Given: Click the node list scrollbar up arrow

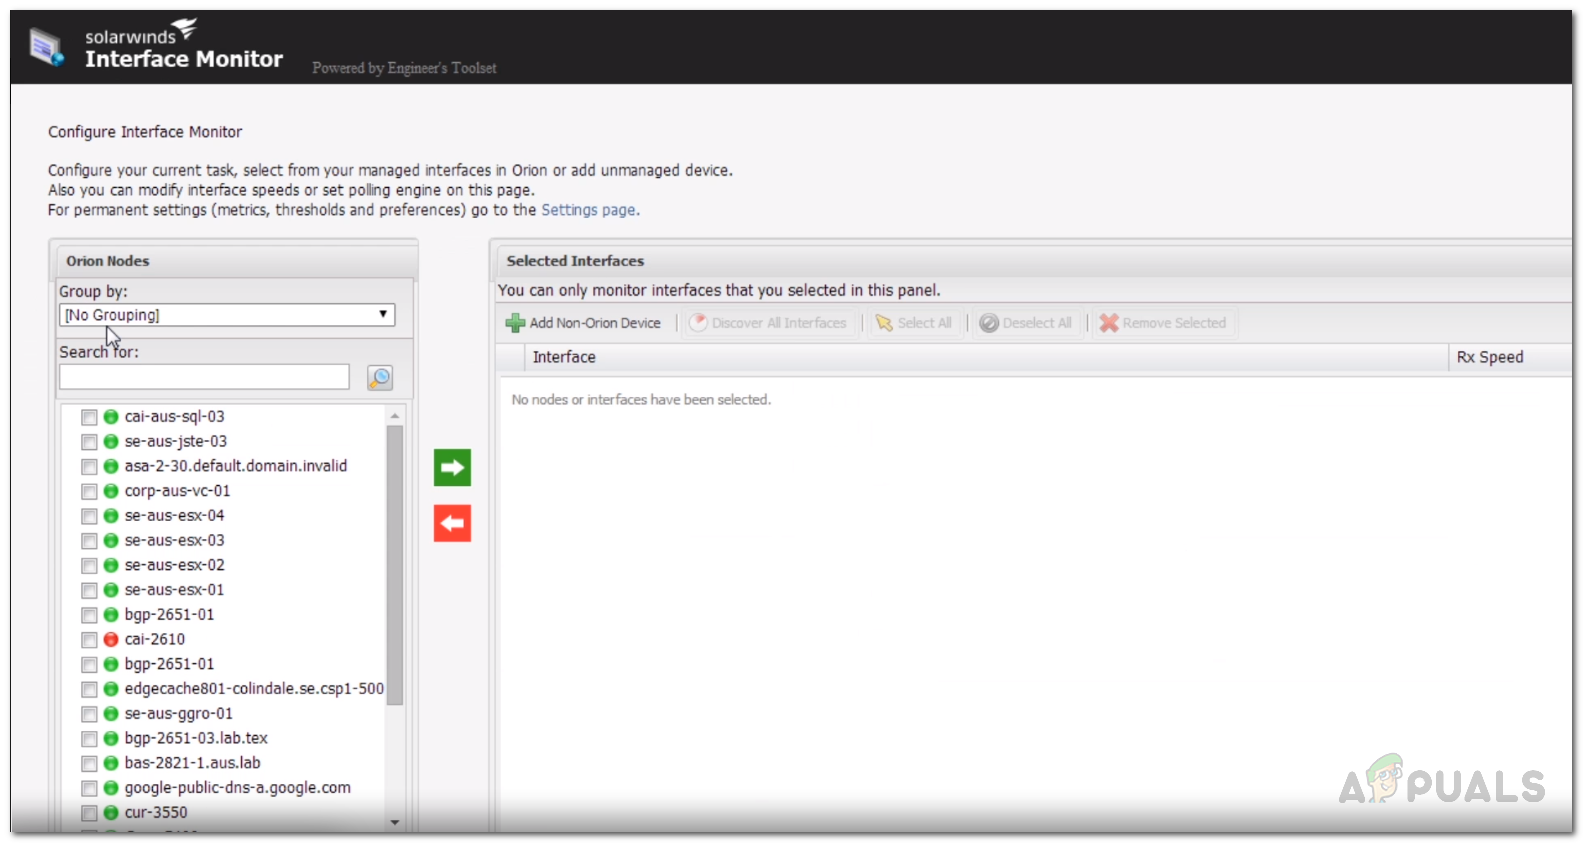Looking at the screenshot, I should [395, 415].
